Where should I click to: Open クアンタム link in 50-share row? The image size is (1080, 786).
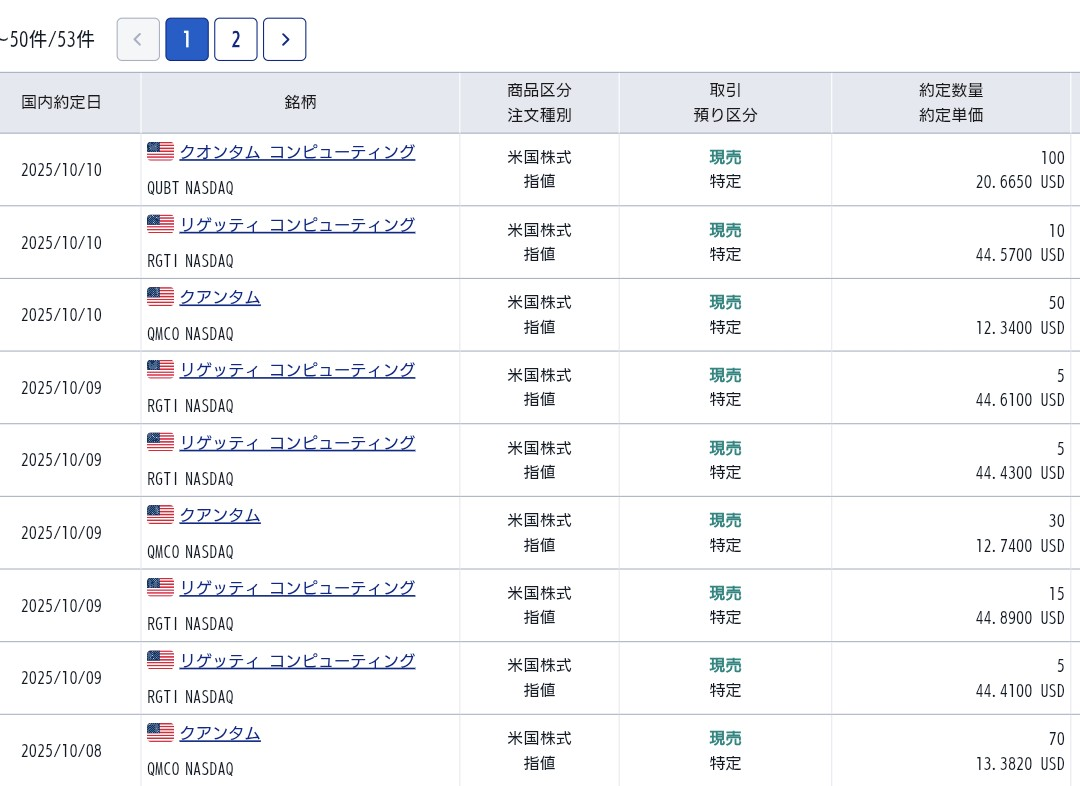point(220,297)
